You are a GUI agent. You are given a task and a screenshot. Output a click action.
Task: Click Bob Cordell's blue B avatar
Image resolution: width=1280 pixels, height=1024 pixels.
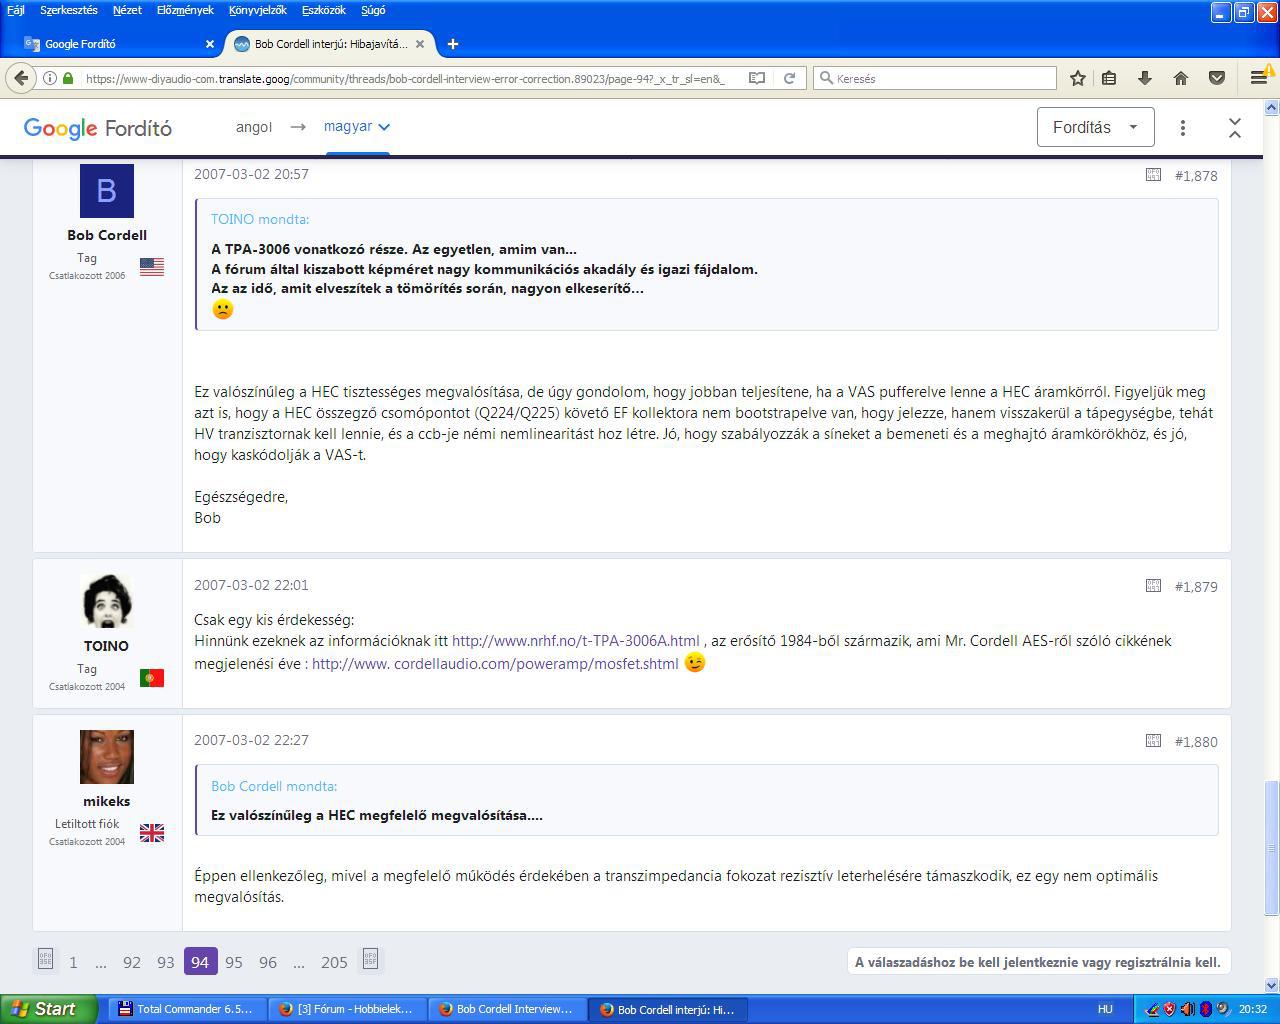(x=107, y=191)
